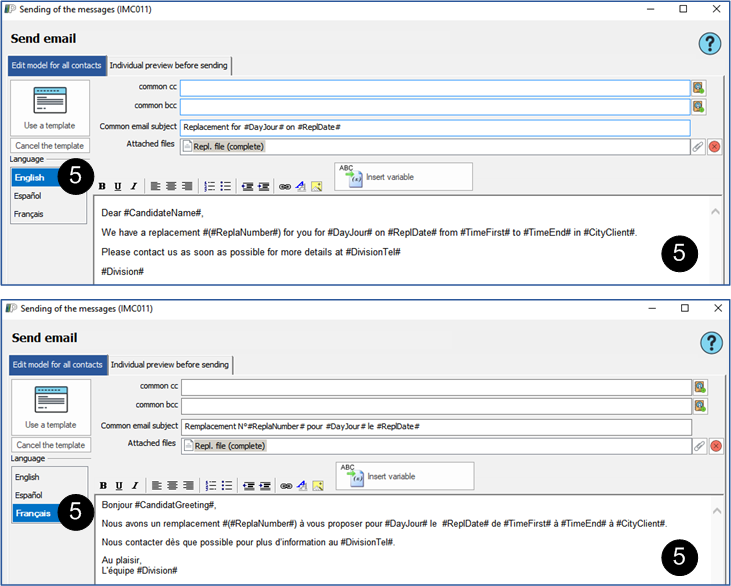Open contact lookup for common cc, top window
Viewport: 731px width, 586px height.
(x=698, y=88)
